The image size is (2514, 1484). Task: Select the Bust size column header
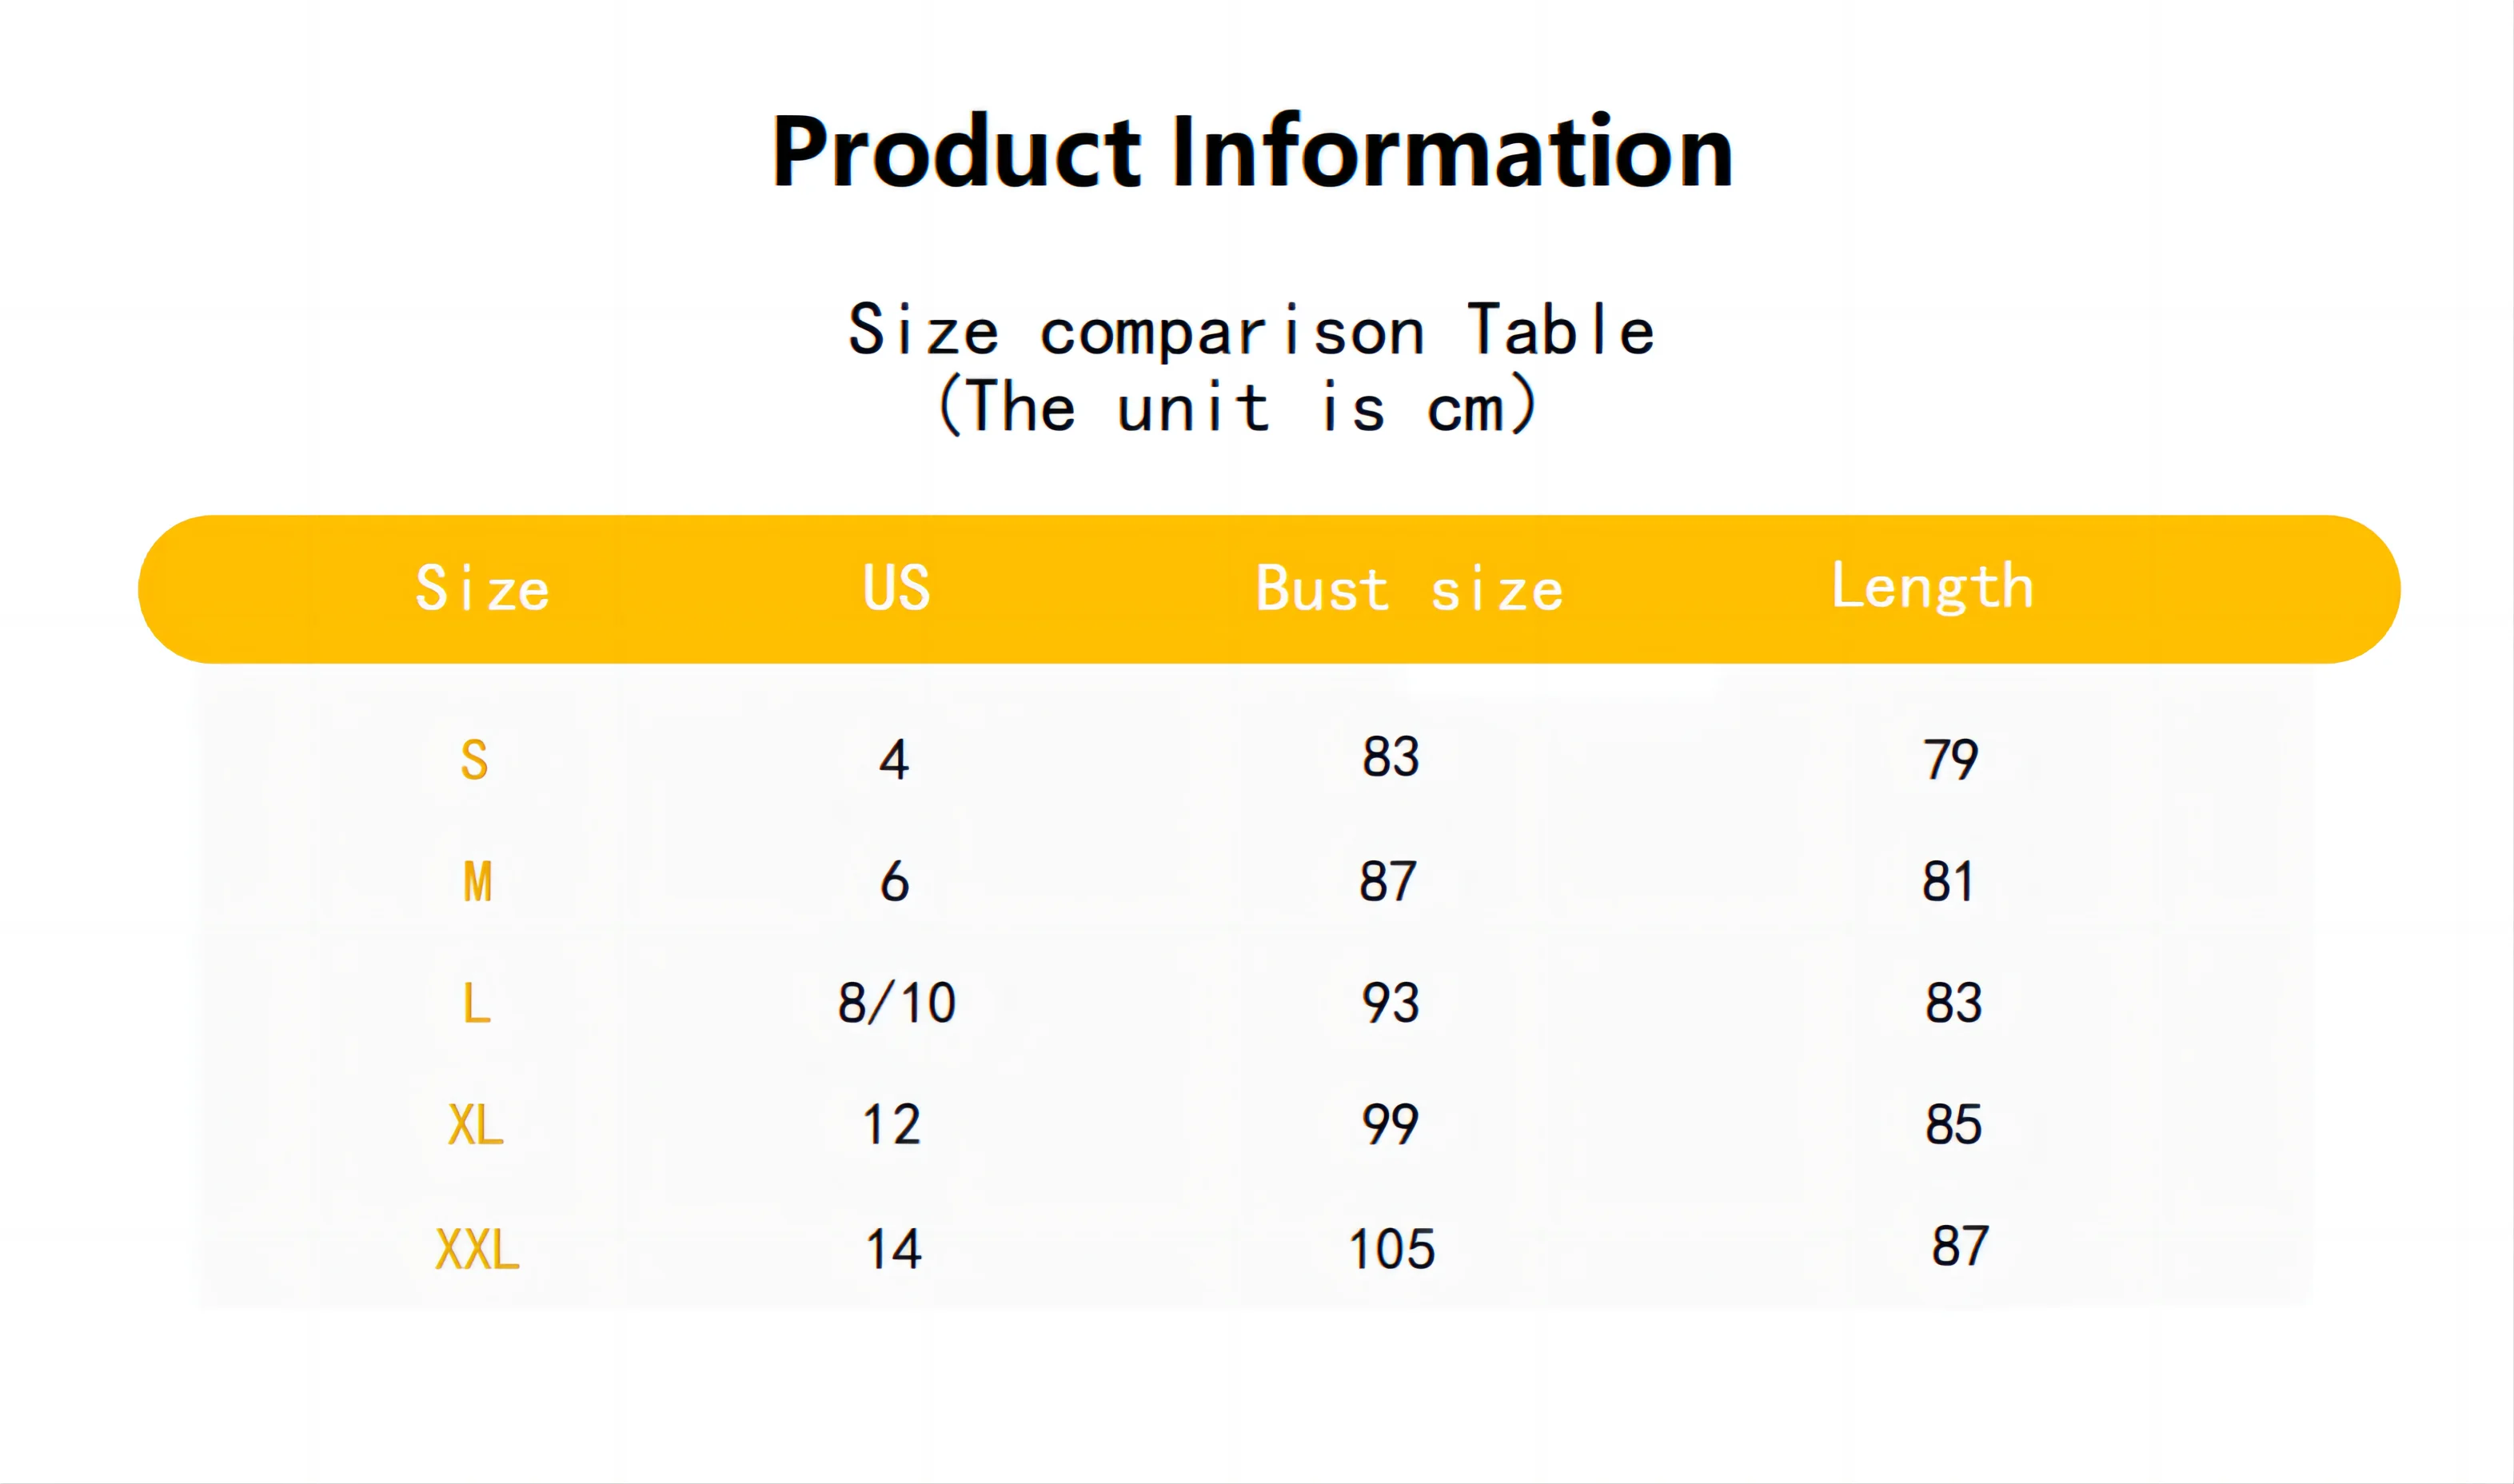pos(1409,588)
